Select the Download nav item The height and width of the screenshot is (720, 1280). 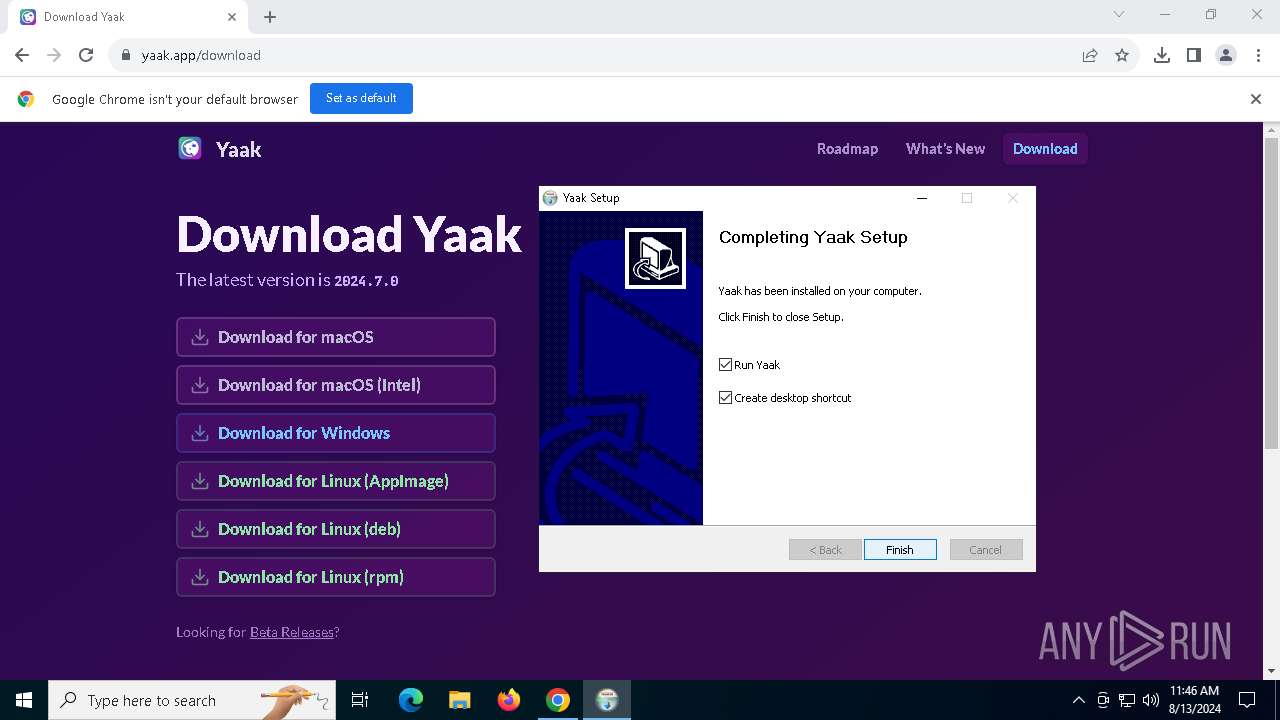pos(1045,149)
